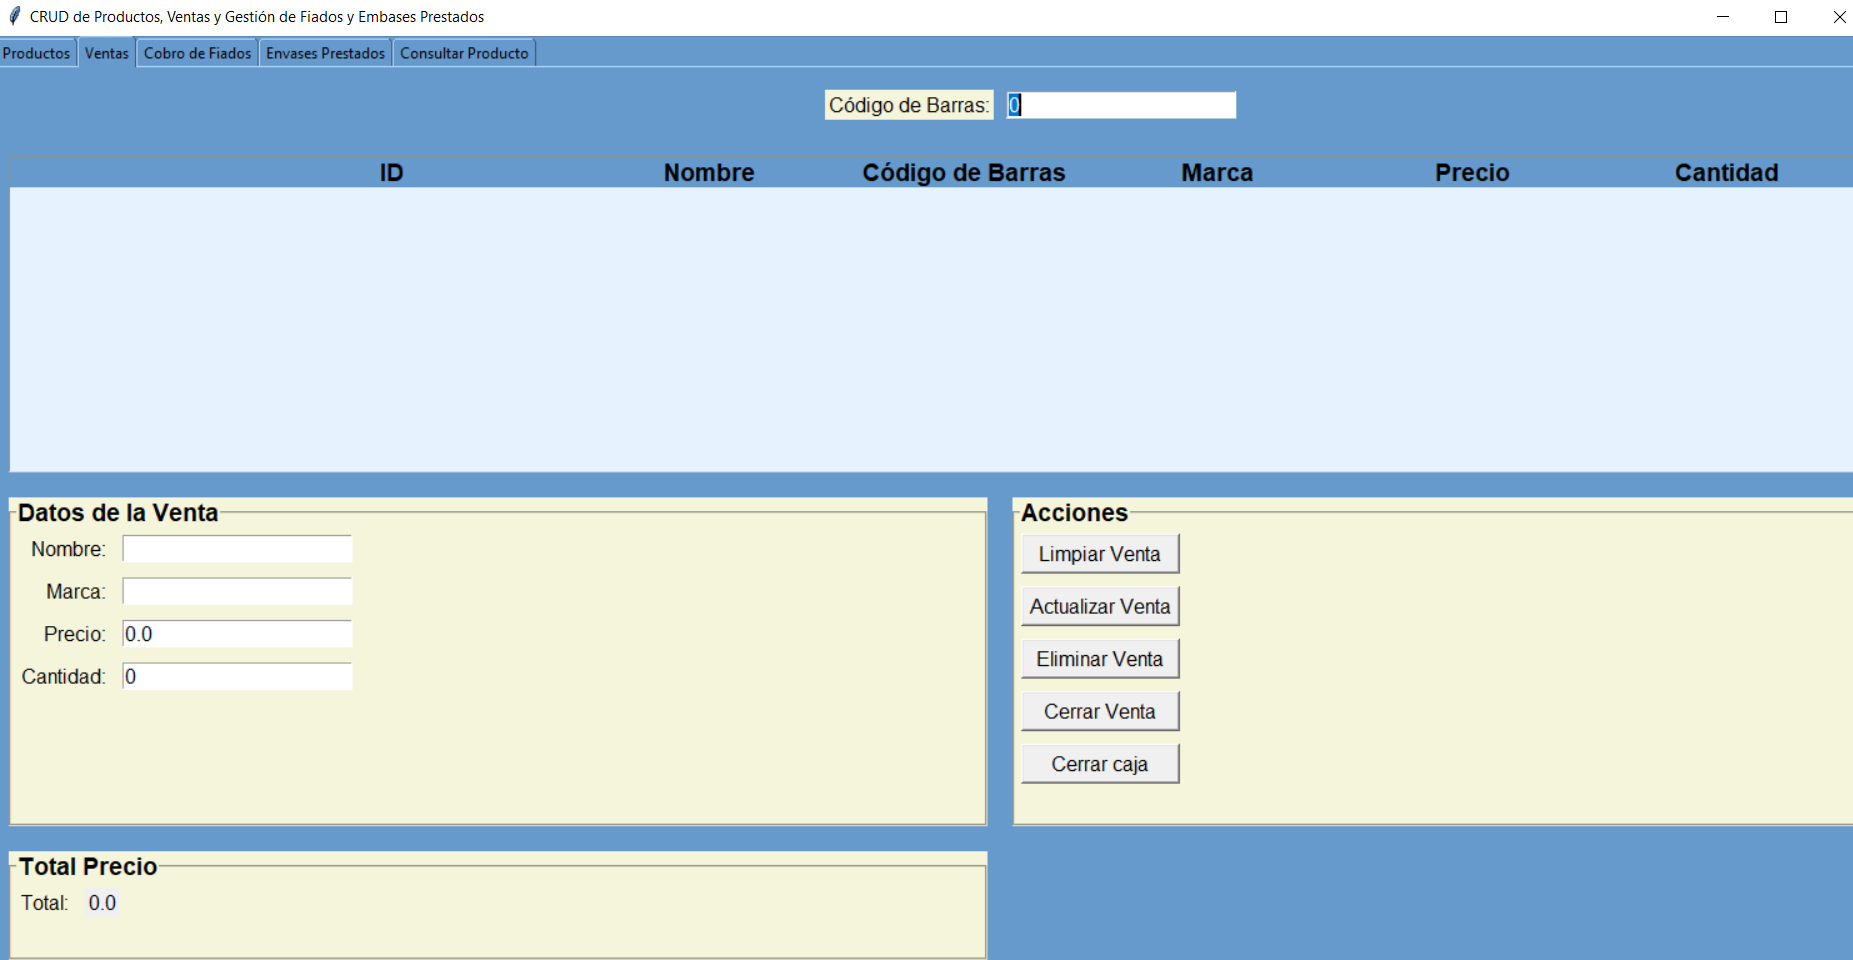Click the Nombre text field
The height and width of the screenshot is (960, 1853).
tap(237, 549)
